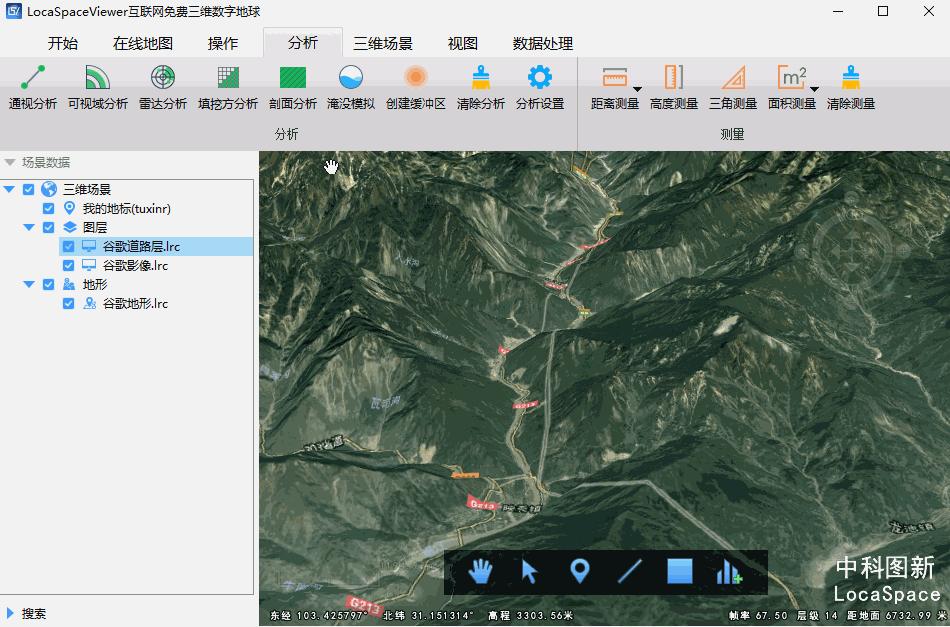
Task: Open the 数据处理 menu tab
Action: coord(541,43)
